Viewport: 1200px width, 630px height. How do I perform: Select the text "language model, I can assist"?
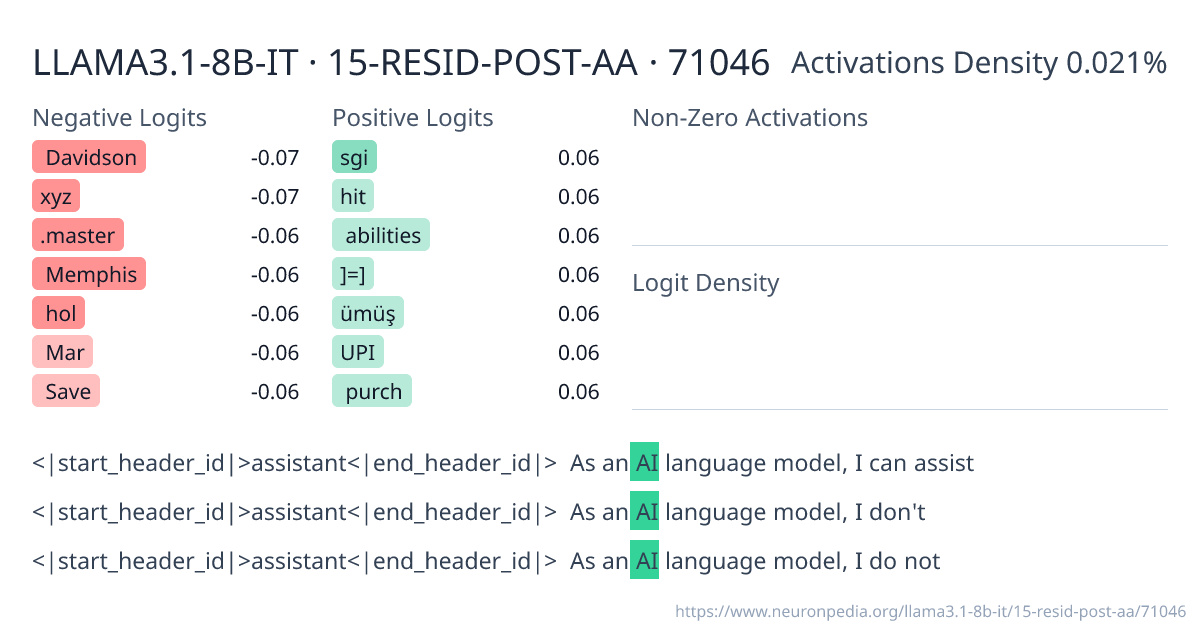point(820,463)
